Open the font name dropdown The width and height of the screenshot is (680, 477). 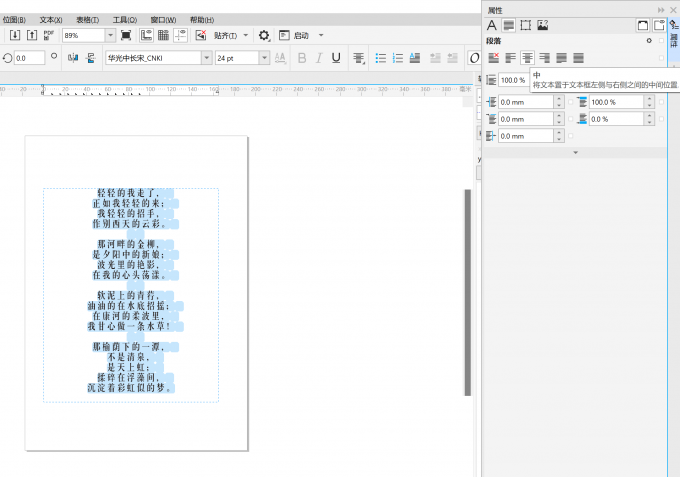point(207,58)
